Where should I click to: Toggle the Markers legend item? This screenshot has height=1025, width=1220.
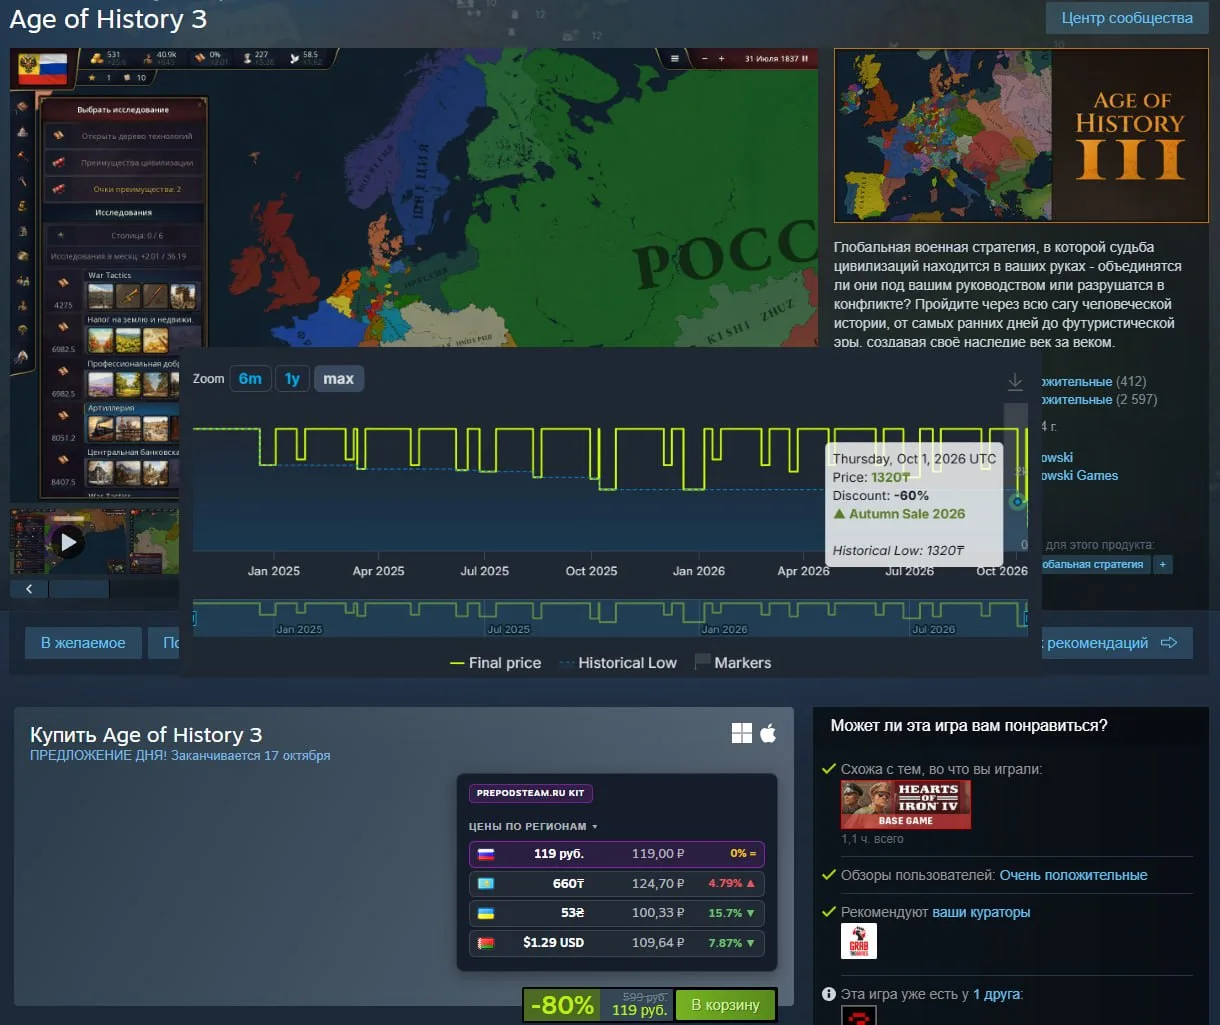pyautogui.click(x=733, y=663)
